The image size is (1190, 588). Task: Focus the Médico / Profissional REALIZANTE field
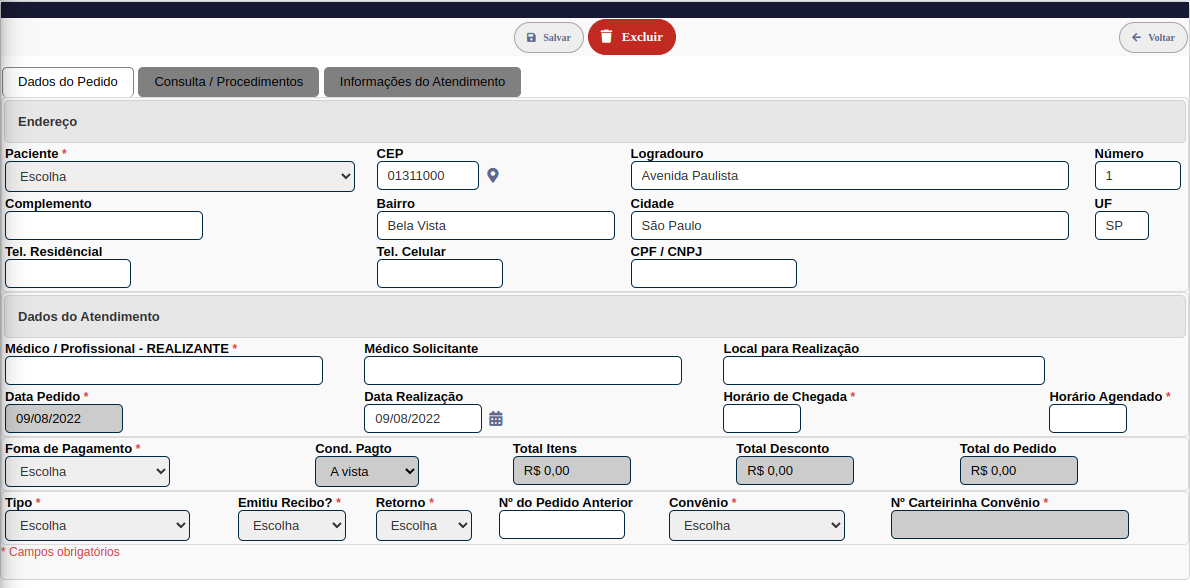tap(164, 371)
